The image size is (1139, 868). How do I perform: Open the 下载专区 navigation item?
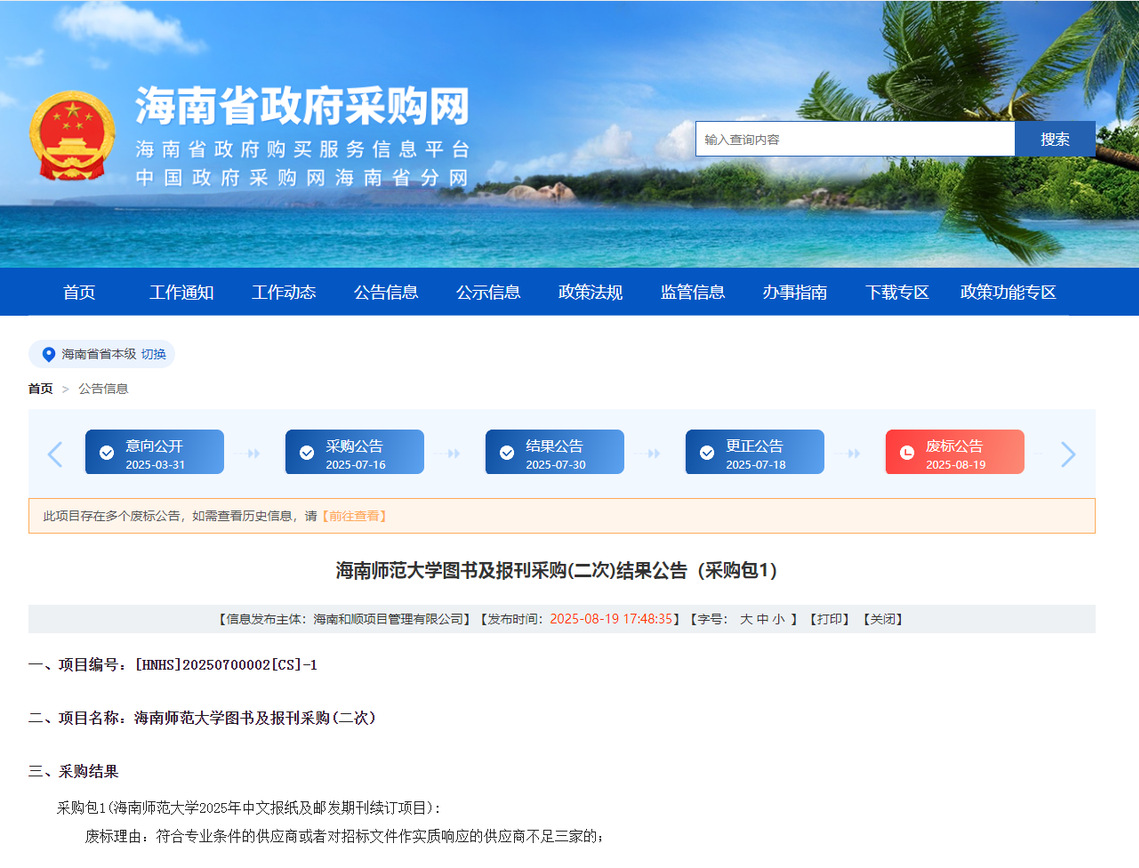[897, 292]
